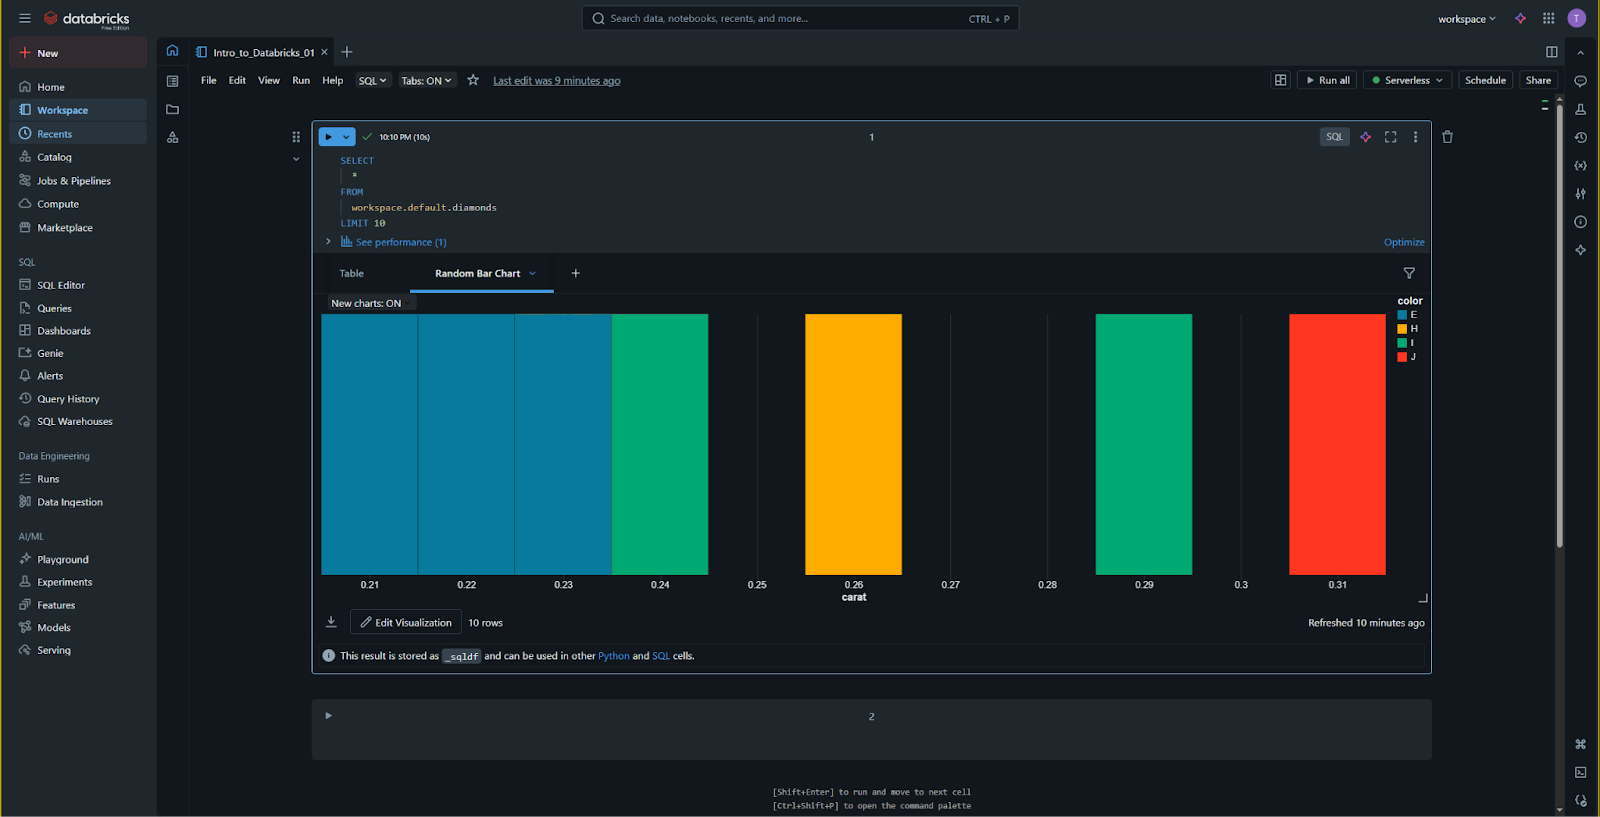Screen dimensions: 1600x817
Task: Expand the Serverless compute dropdown
Action: click(1408, 80)
